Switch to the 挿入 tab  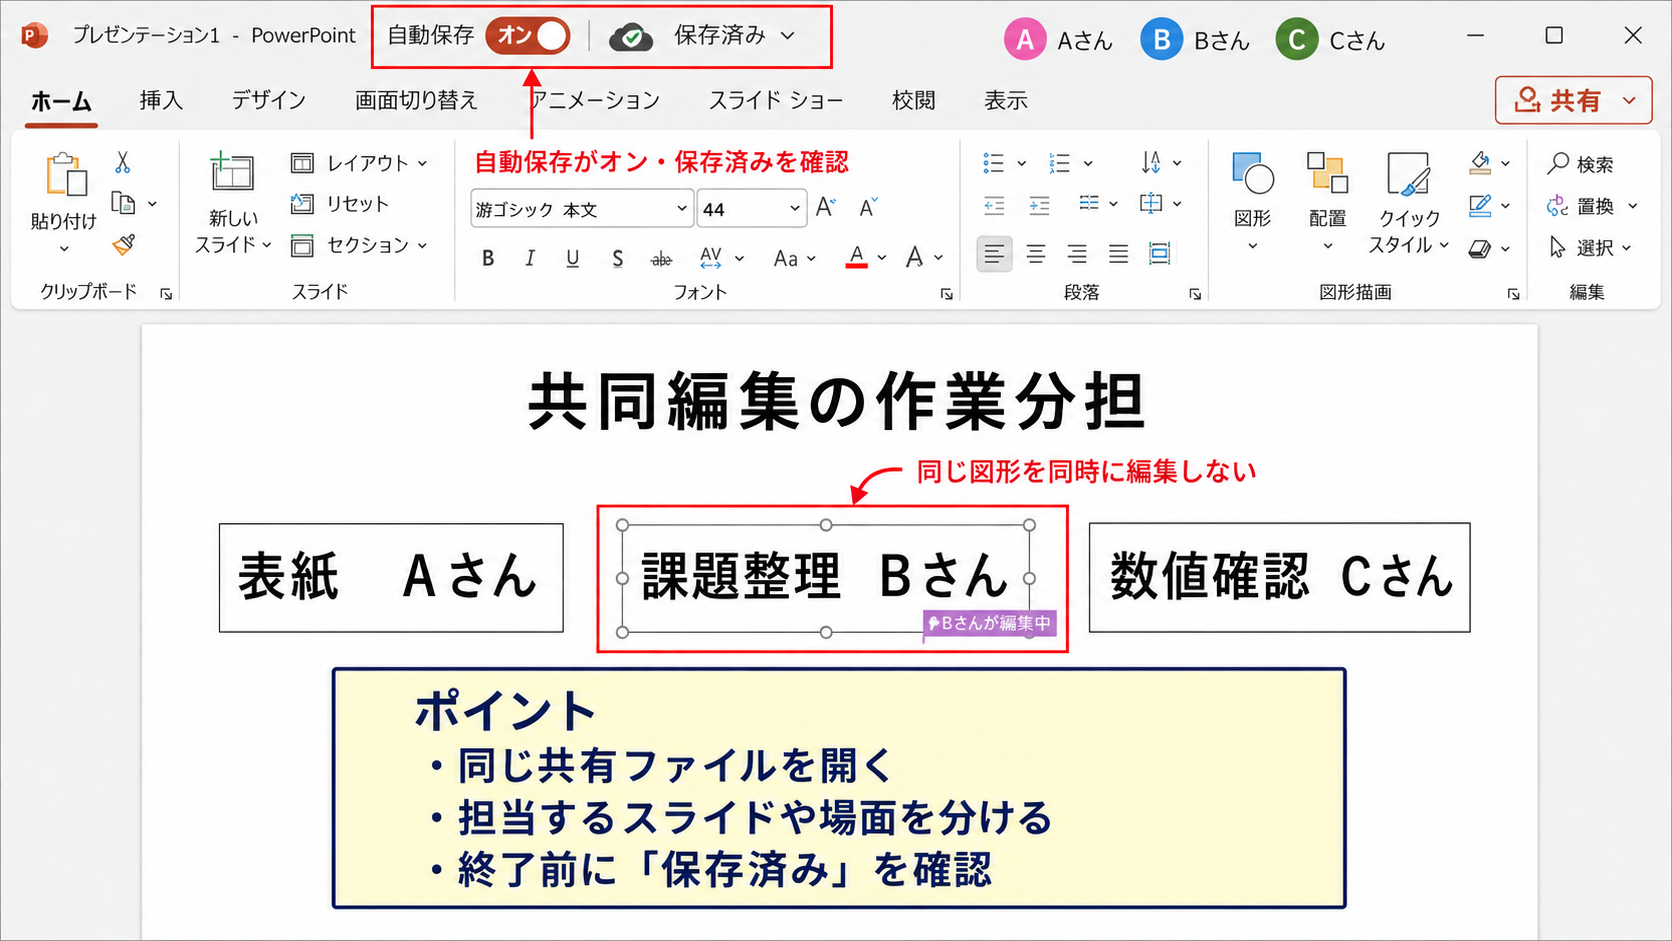161,101
